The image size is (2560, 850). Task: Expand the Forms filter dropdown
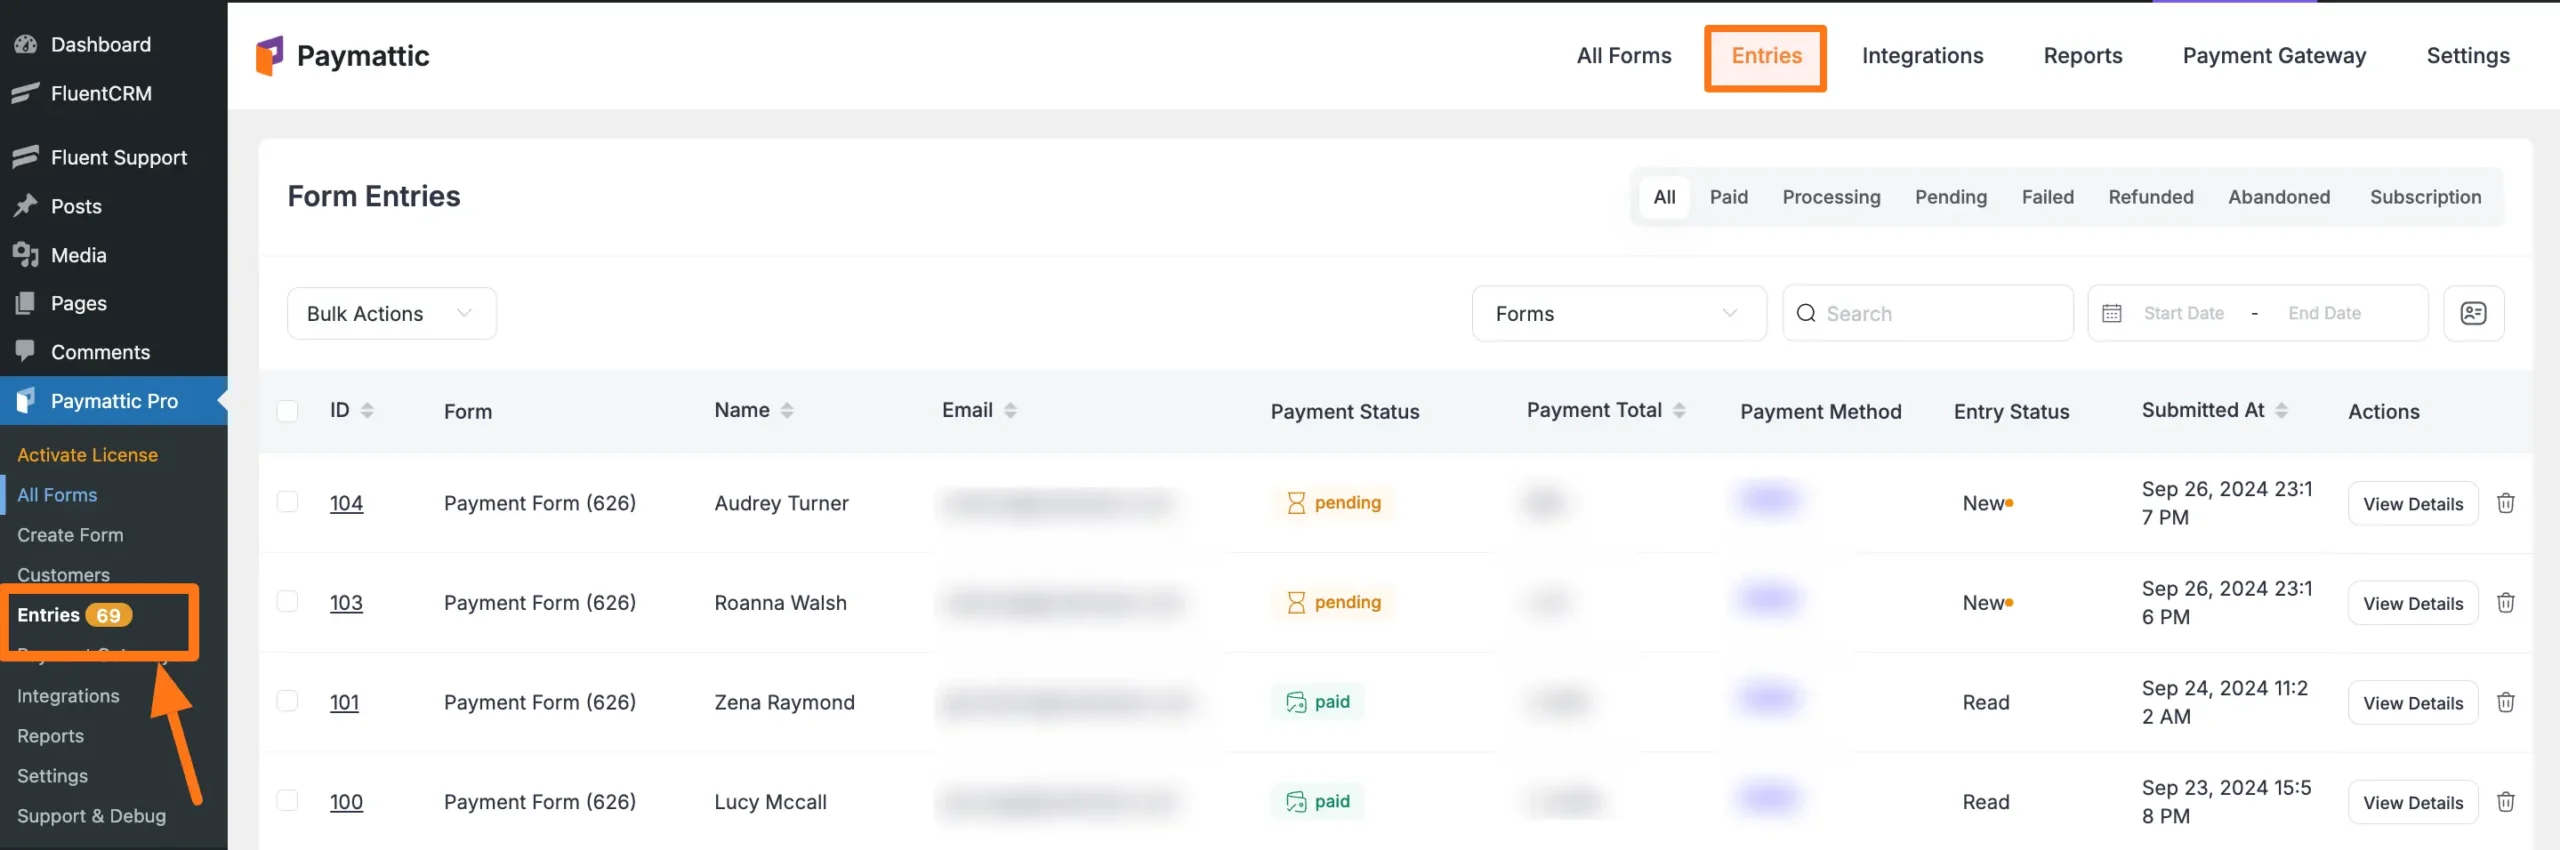click(x=1619, y=314)
